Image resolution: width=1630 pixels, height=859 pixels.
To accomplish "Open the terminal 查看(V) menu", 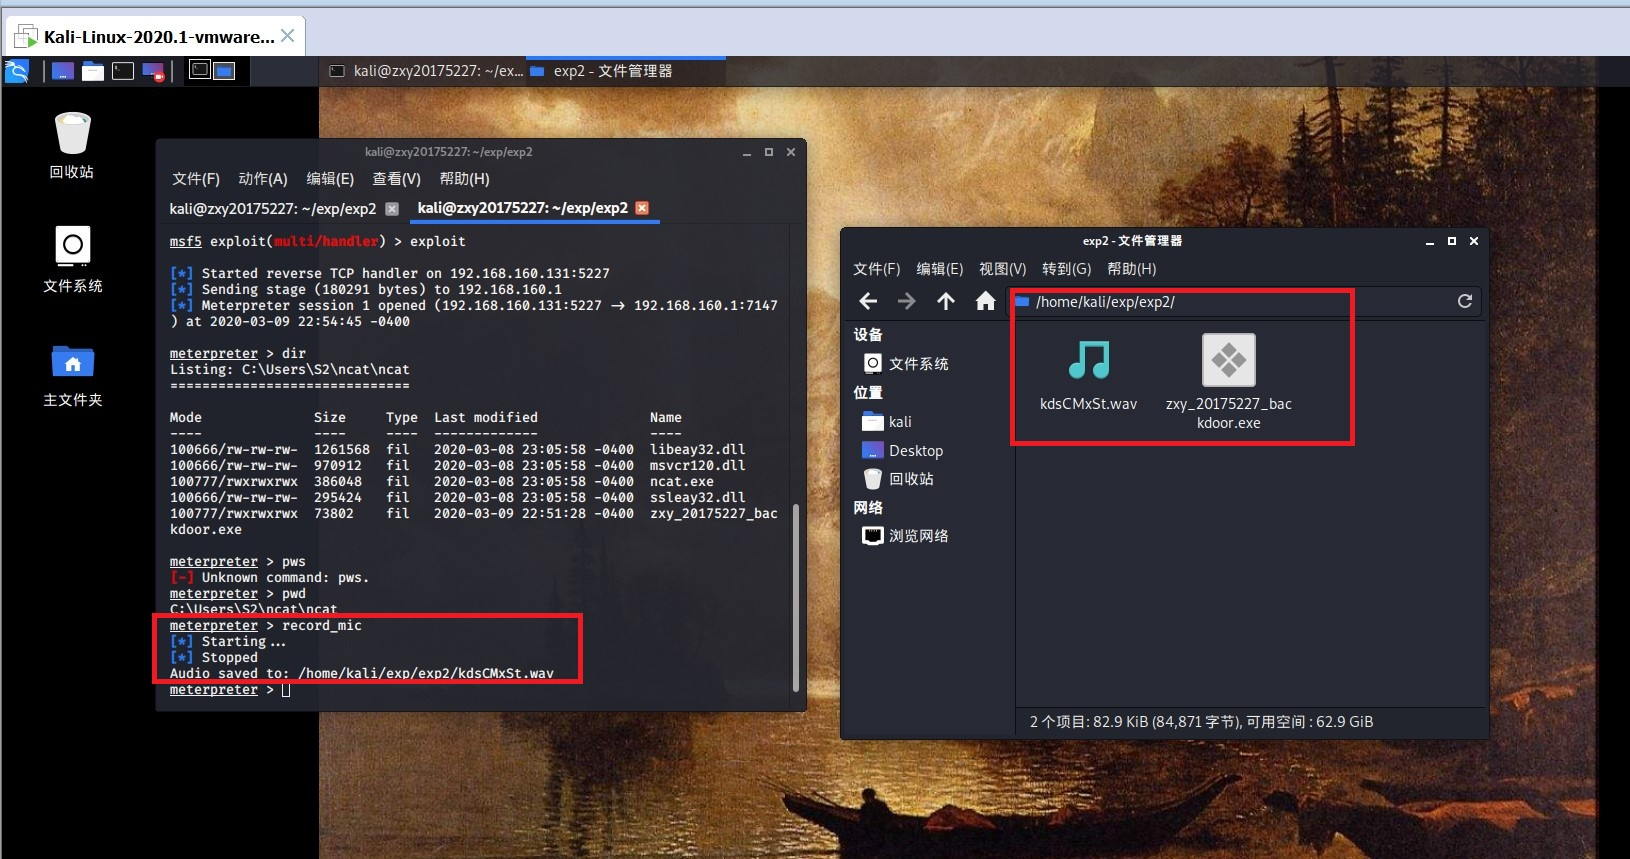I will (397, 179).
